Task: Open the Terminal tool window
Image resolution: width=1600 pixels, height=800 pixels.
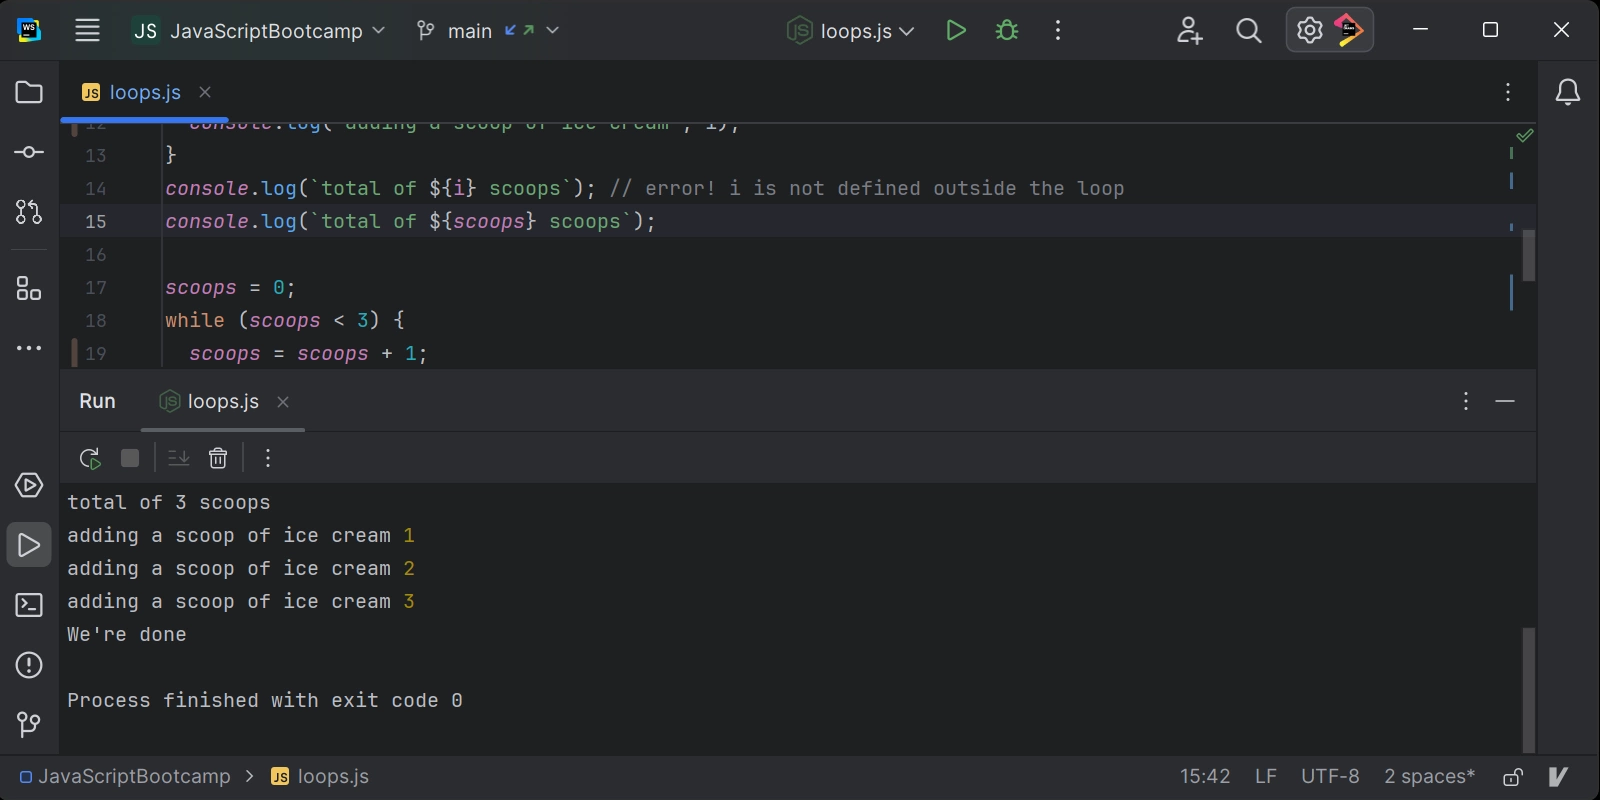Action: click(29, 605)
